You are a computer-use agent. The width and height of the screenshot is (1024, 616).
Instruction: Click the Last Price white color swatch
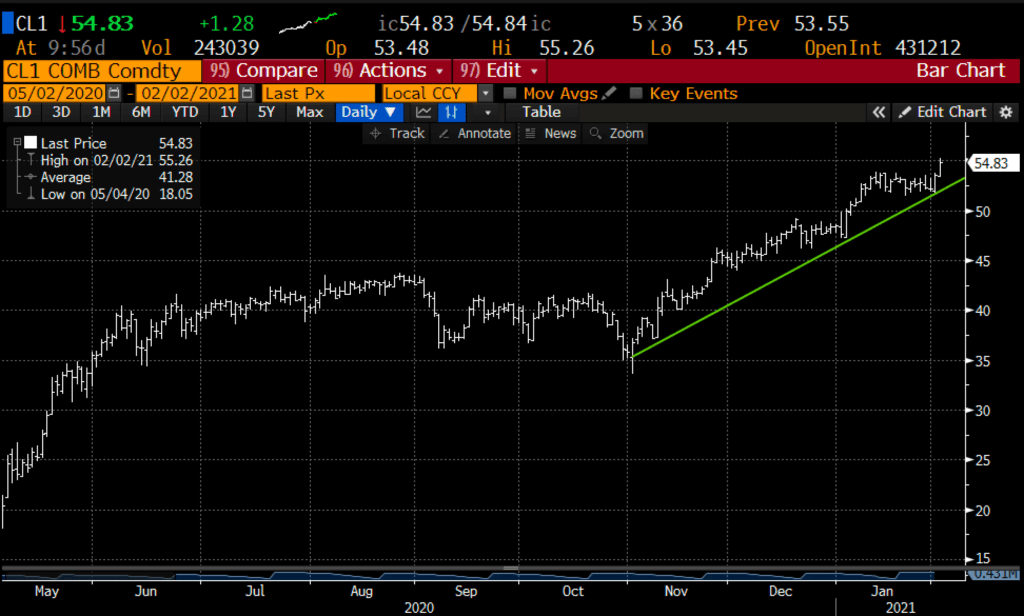(31, 143)
